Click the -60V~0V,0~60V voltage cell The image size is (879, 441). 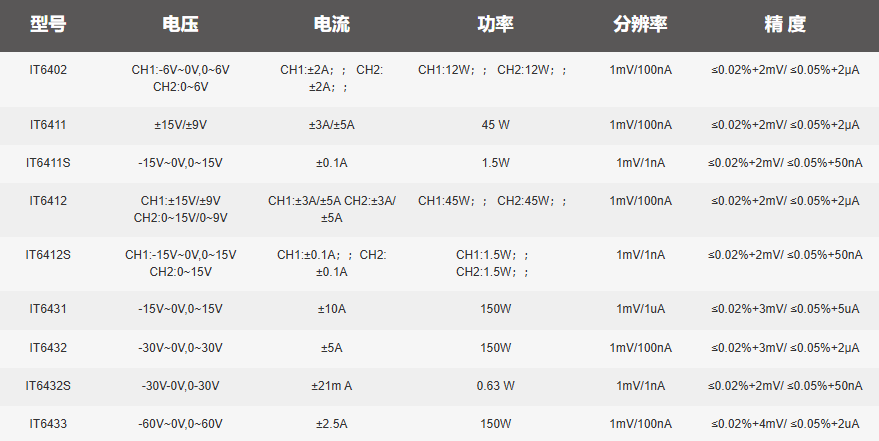pyautogui.click(x=181, y=424)
